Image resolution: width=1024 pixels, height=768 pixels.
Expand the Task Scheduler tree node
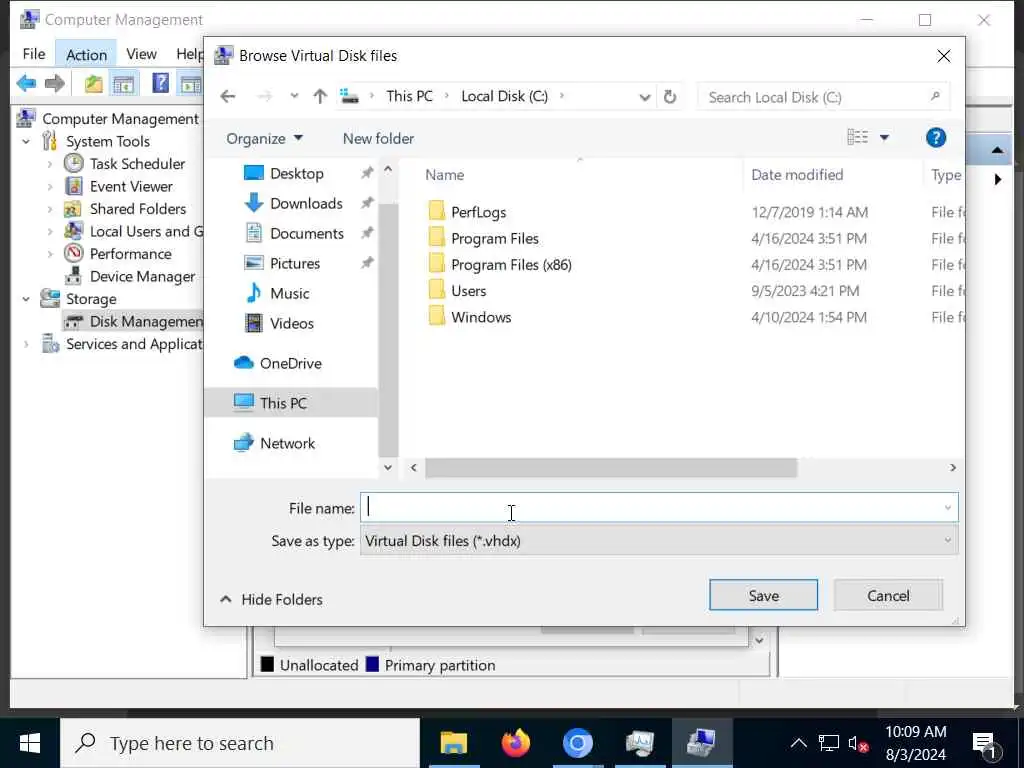(50, 164)
